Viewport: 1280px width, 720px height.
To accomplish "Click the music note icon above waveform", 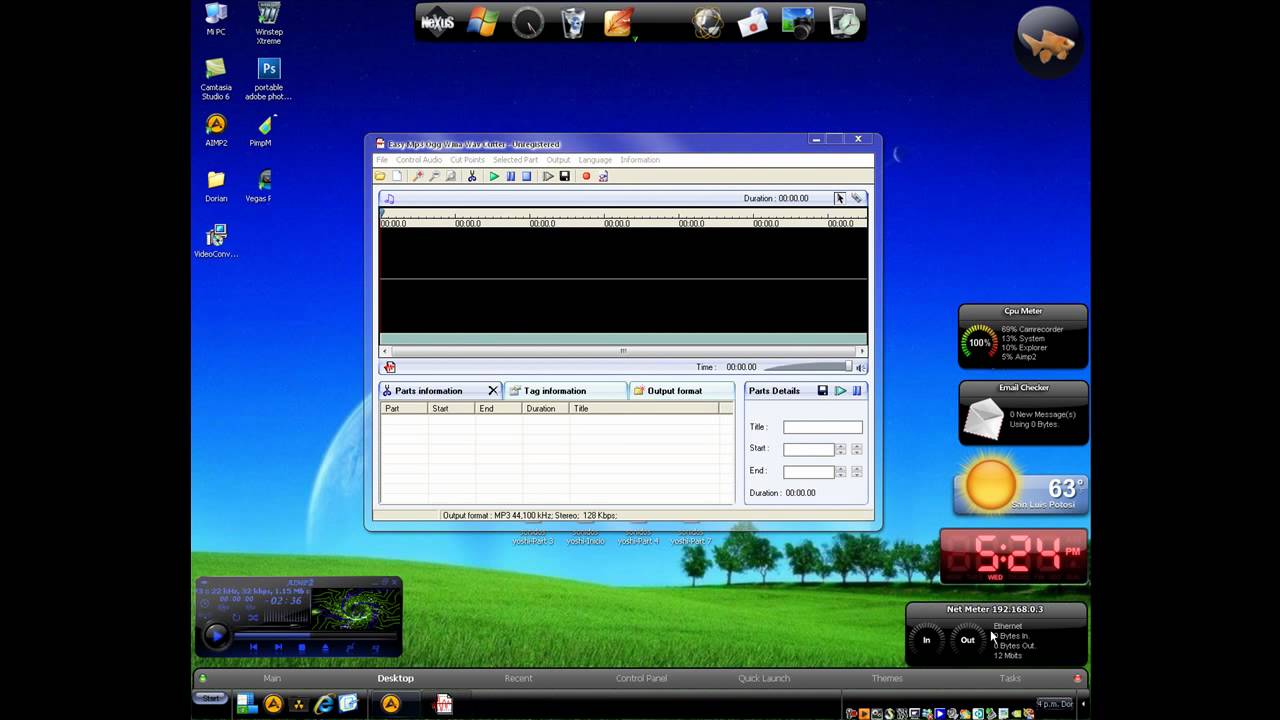I will pyautogui.click(x=390, y=198).
